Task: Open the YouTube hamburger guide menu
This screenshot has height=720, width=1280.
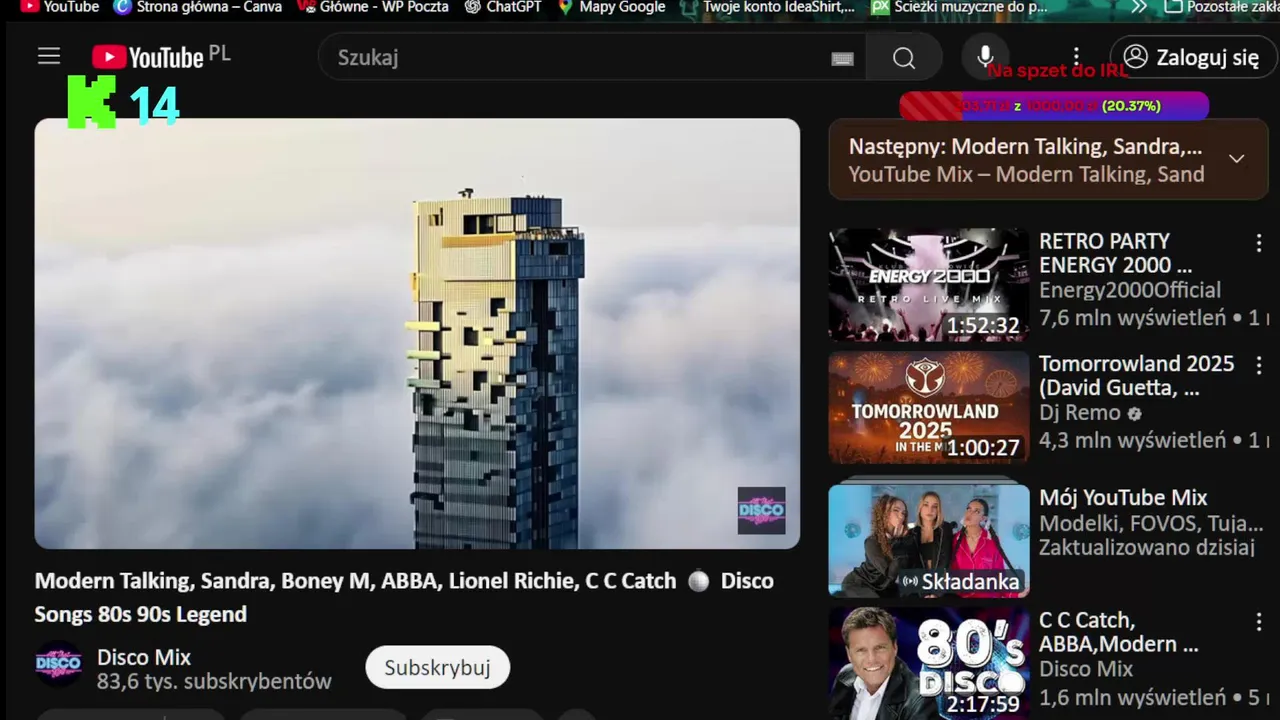Action: point(49,57)
